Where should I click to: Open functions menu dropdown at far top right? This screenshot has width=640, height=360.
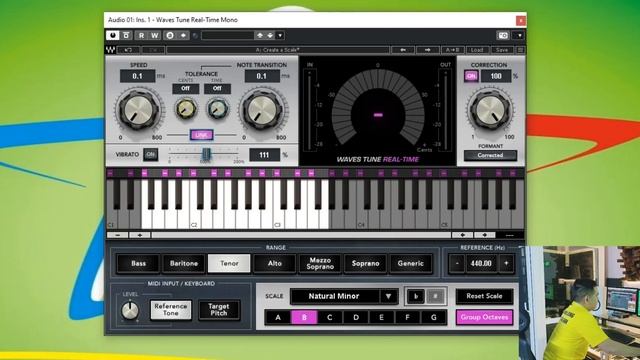[x=519, y=36]
